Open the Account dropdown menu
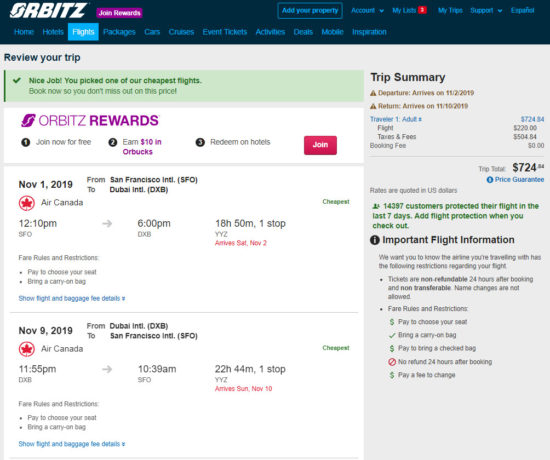The height and width of the screenshot is (460, 550). 367,11
